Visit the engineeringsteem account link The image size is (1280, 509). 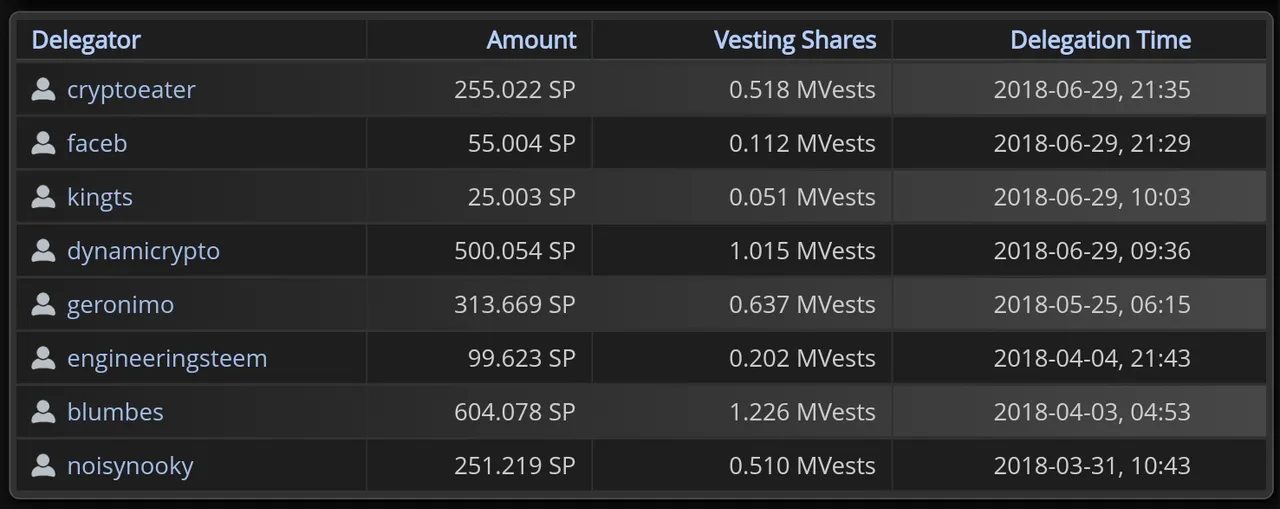click(x=167, y=358)
